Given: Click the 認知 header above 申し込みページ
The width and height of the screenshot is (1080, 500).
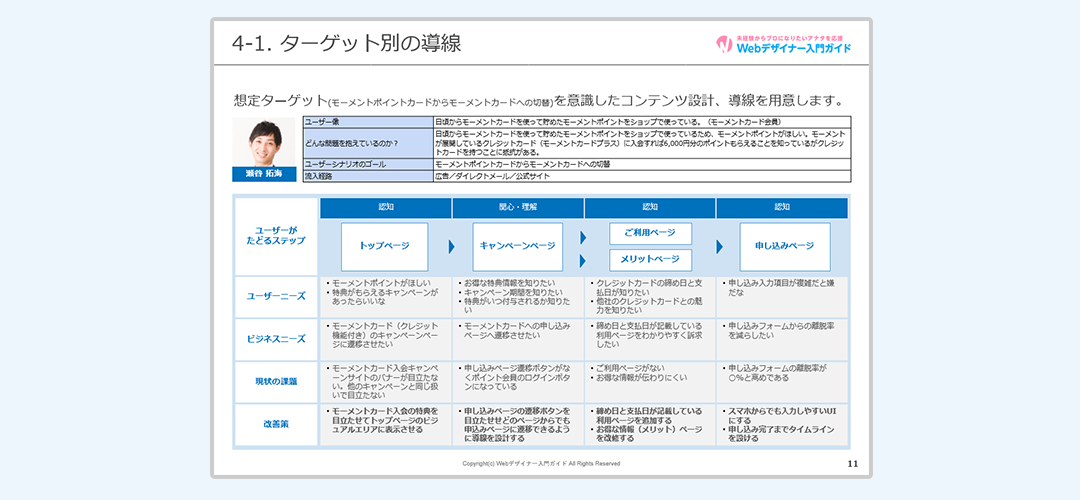Looking at the screenshot, I should 782,208.
